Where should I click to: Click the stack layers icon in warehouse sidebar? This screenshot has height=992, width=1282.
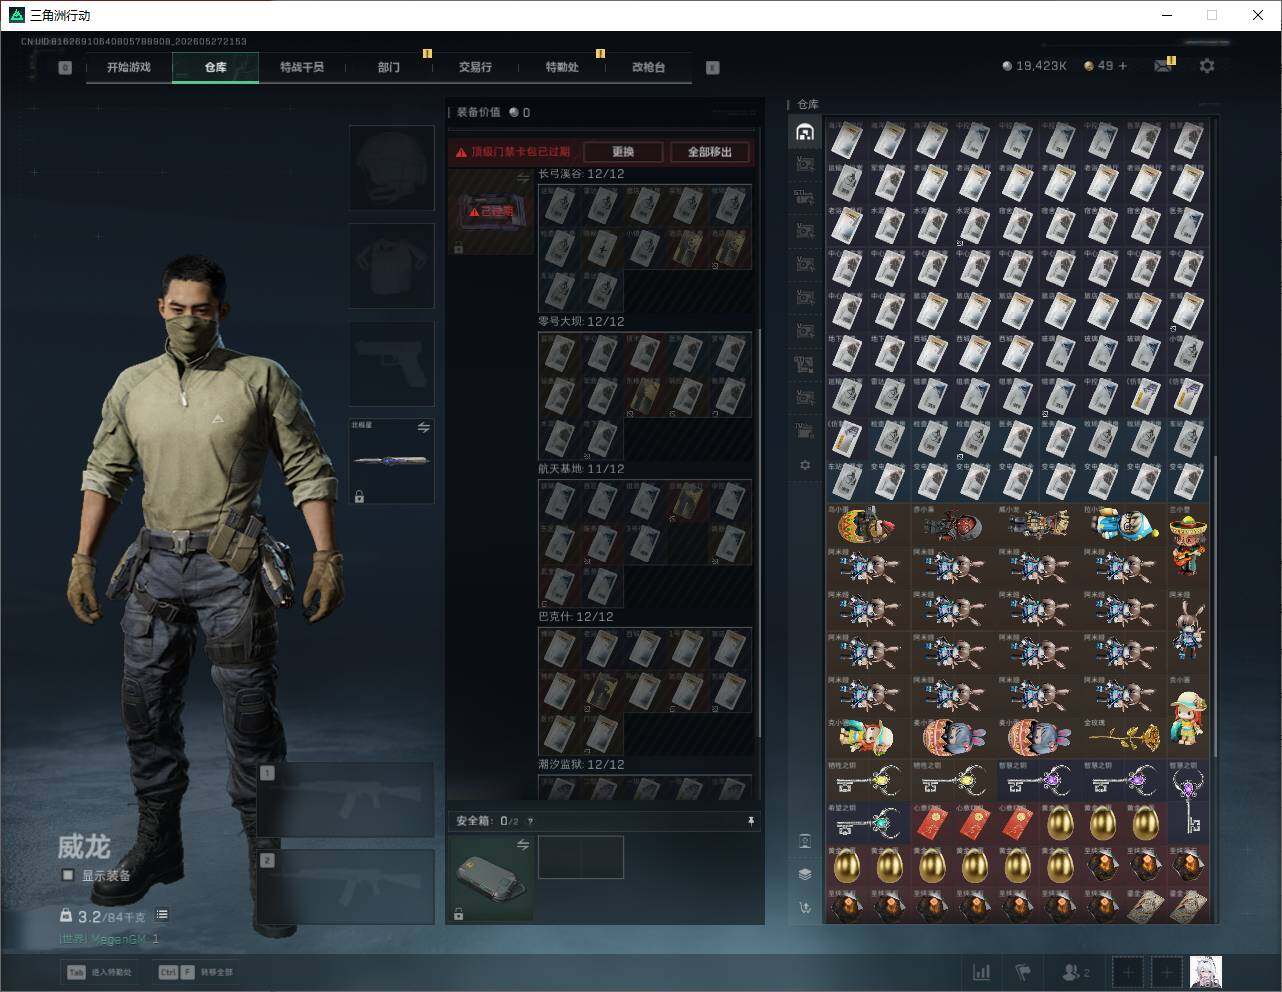click(x=805, y=874)
